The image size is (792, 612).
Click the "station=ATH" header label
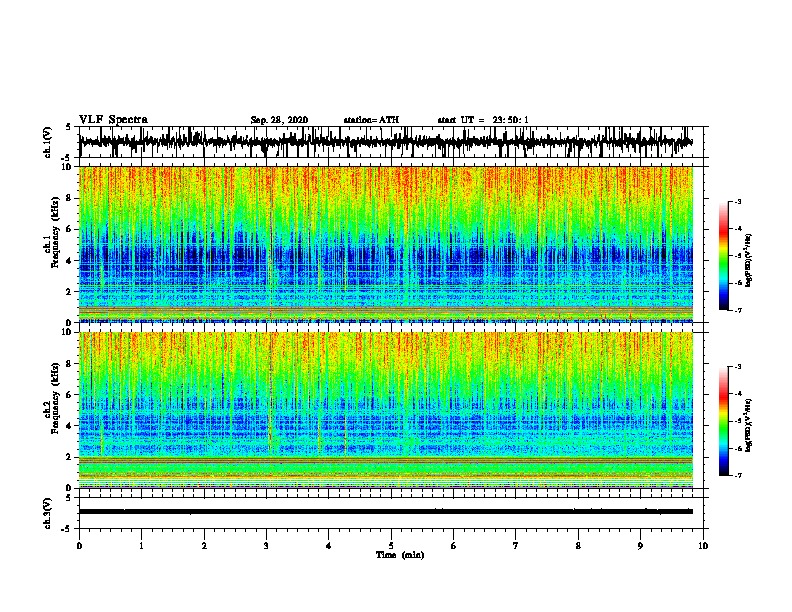[x=371, y=120]
